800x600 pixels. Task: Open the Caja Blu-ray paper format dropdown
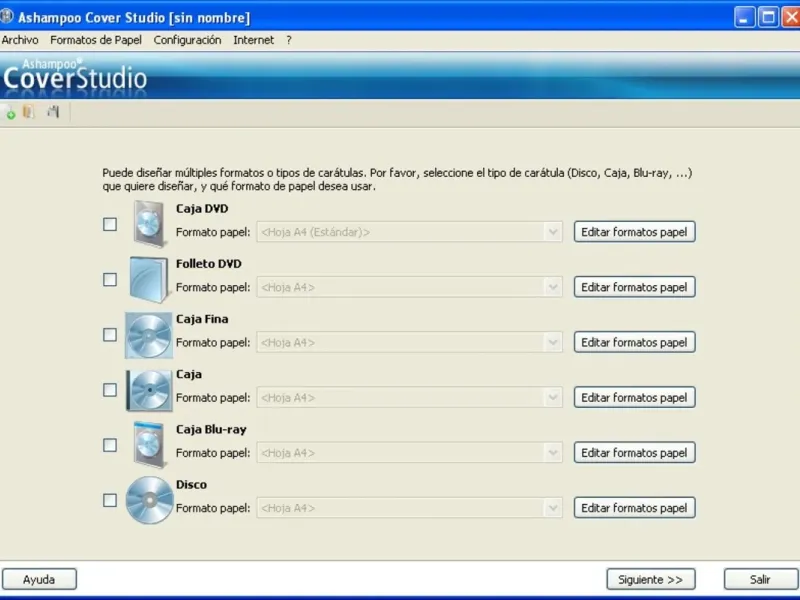click(x=409, y=453)
